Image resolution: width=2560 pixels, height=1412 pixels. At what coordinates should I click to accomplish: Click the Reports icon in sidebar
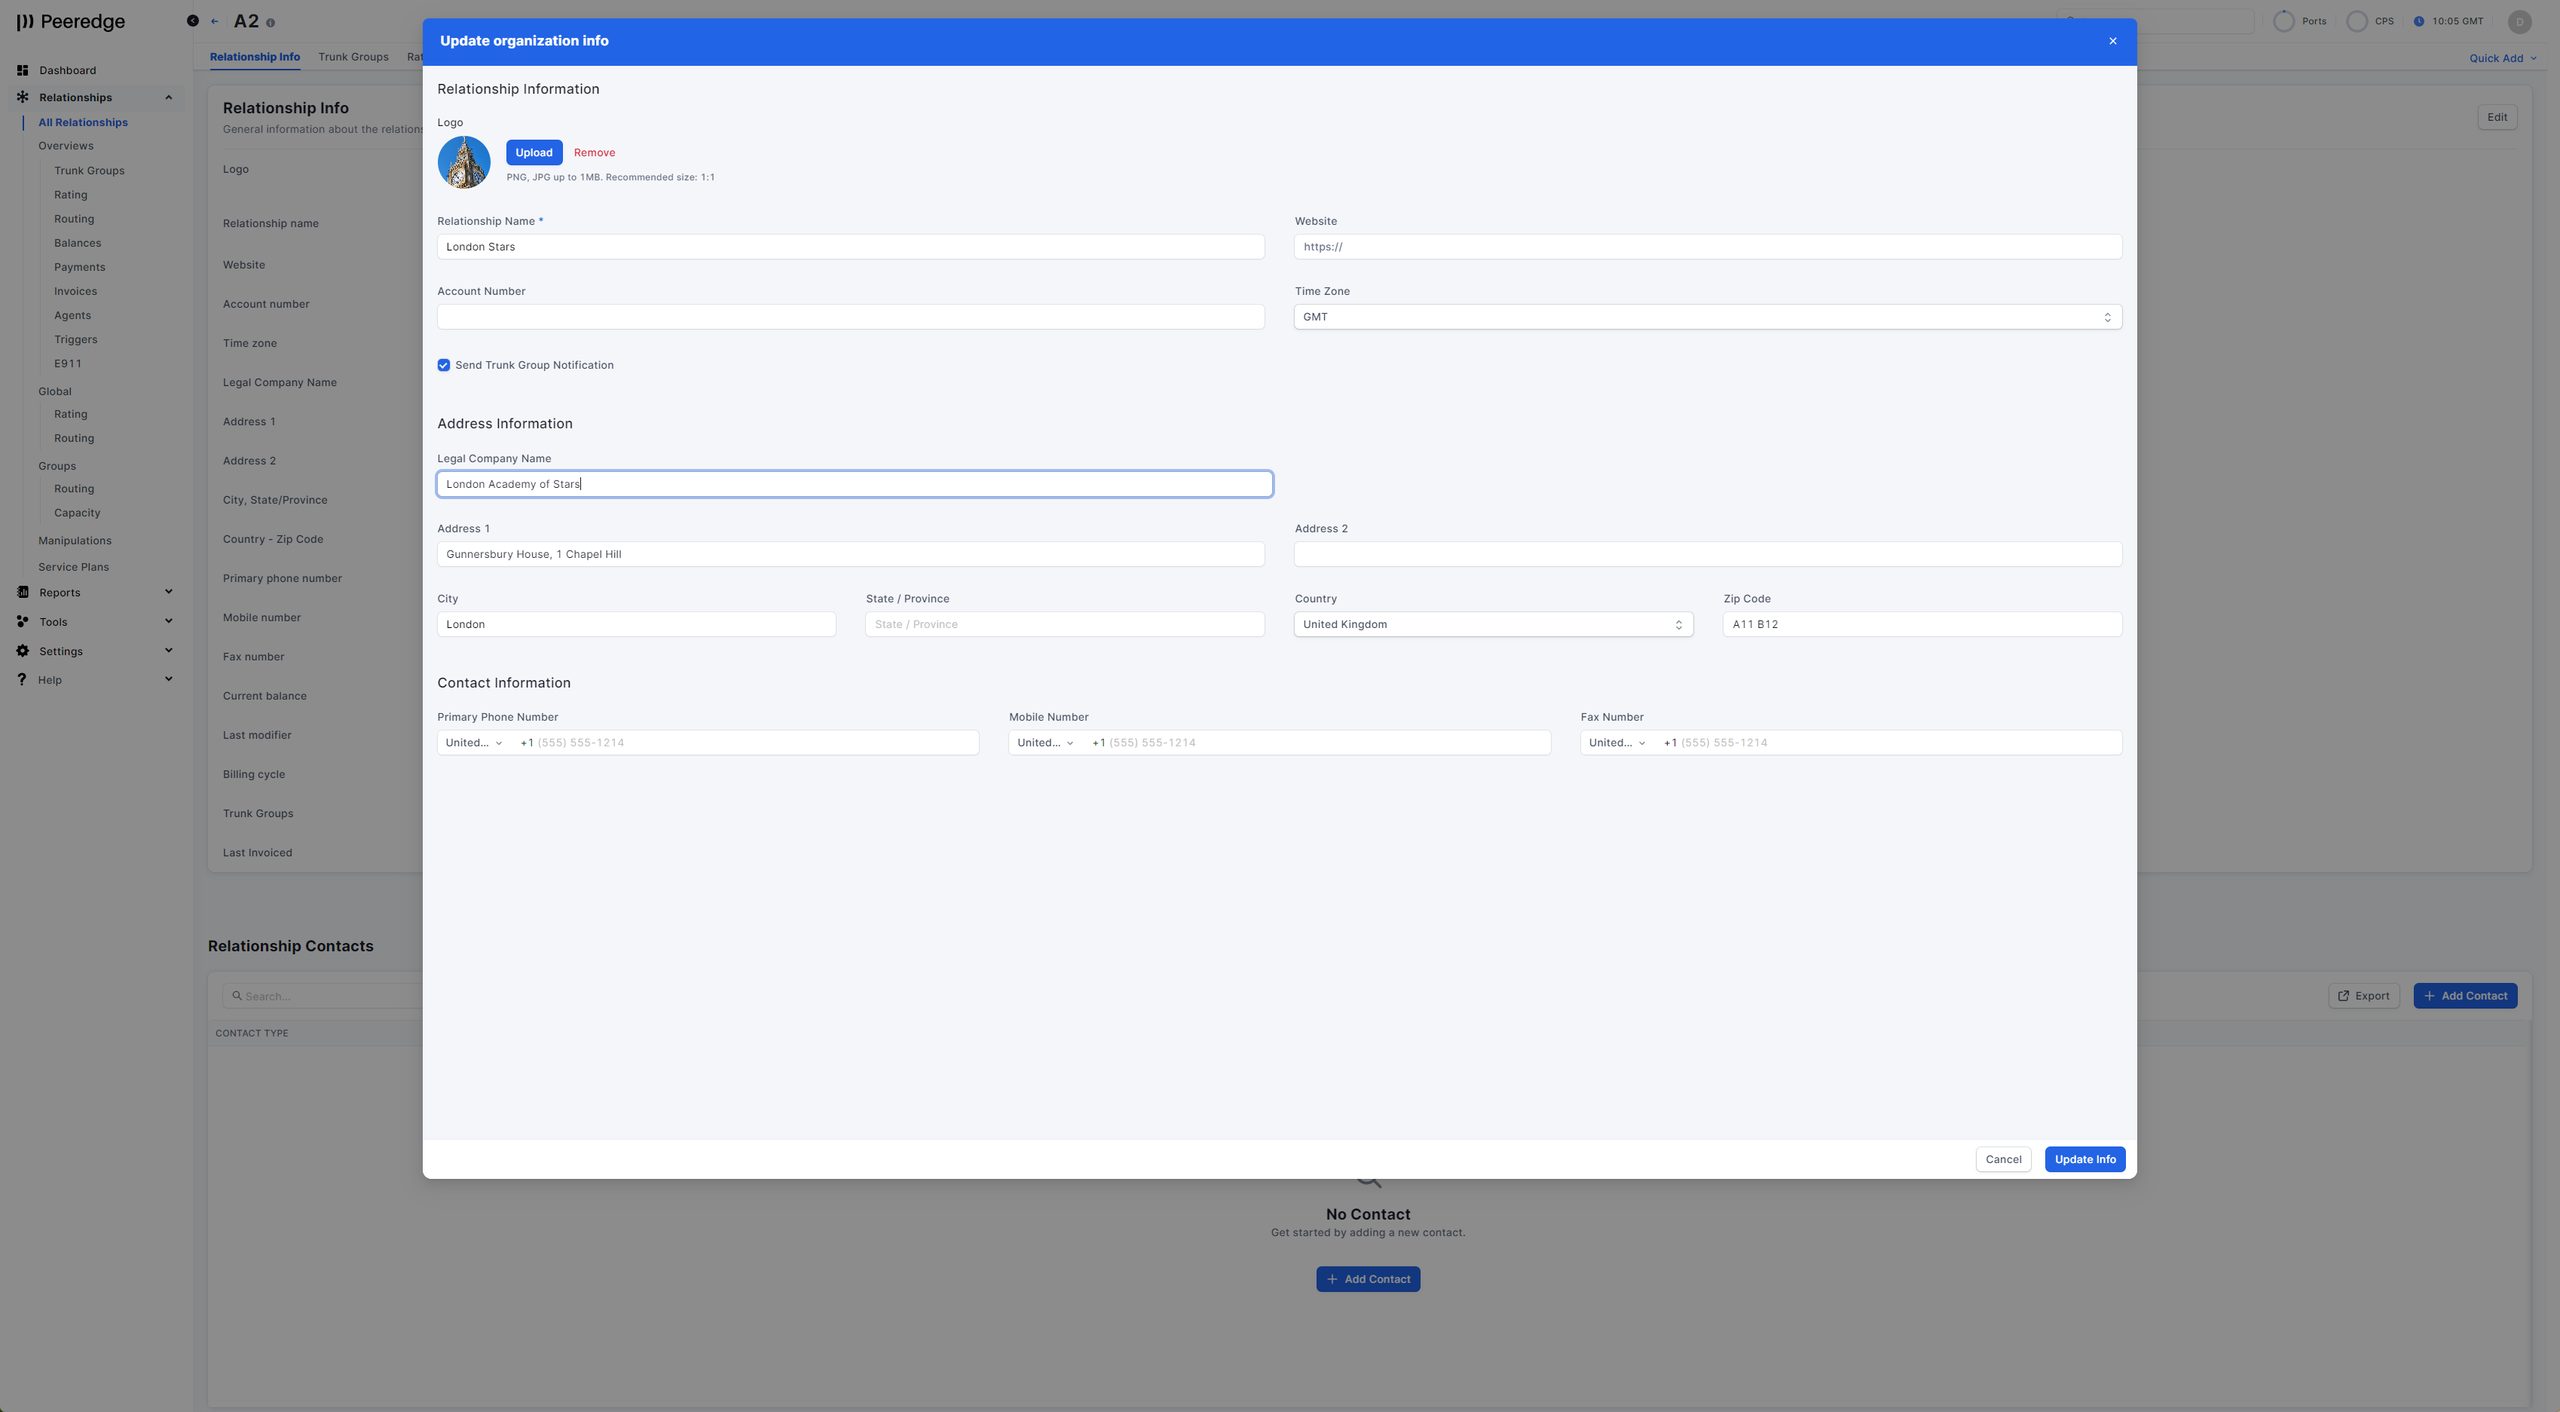[x=22, y=592]
